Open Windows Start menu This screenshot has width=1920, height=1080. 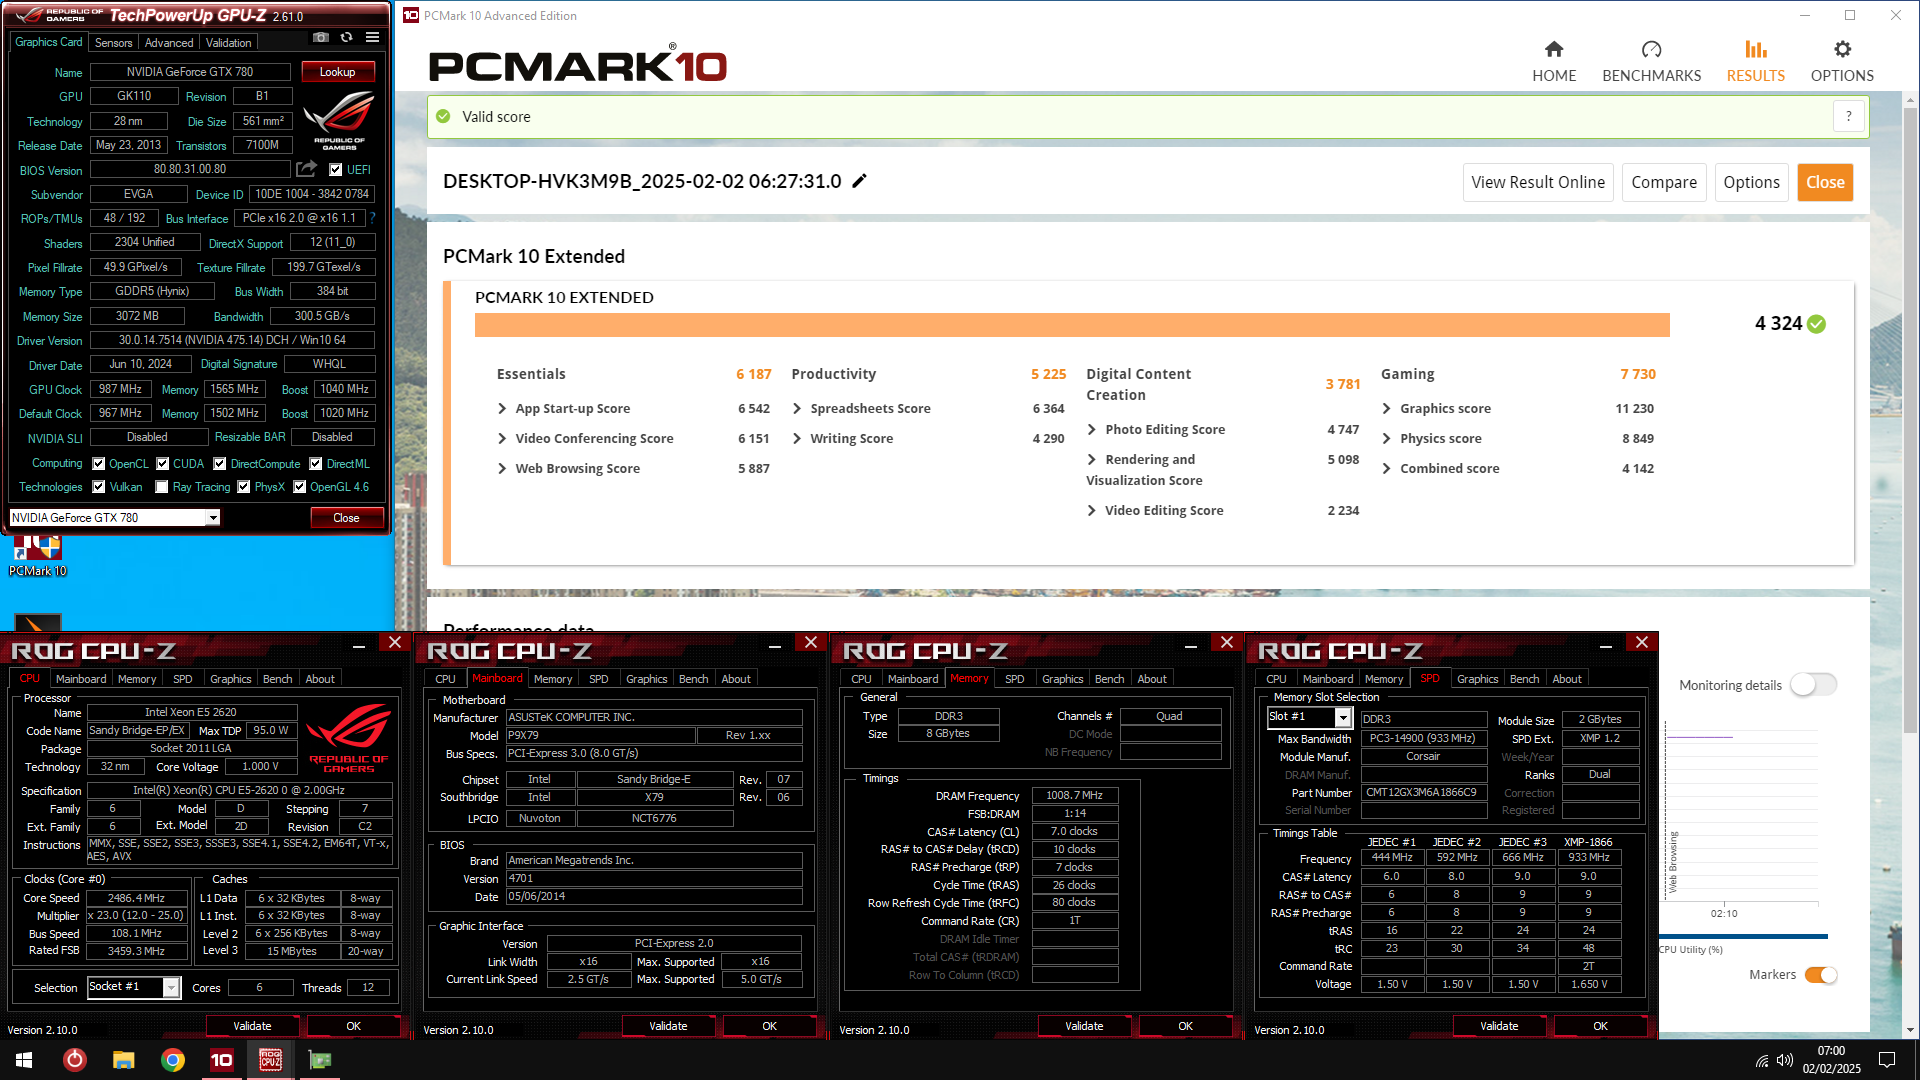pyautogui.click(x=24, y=1060)
